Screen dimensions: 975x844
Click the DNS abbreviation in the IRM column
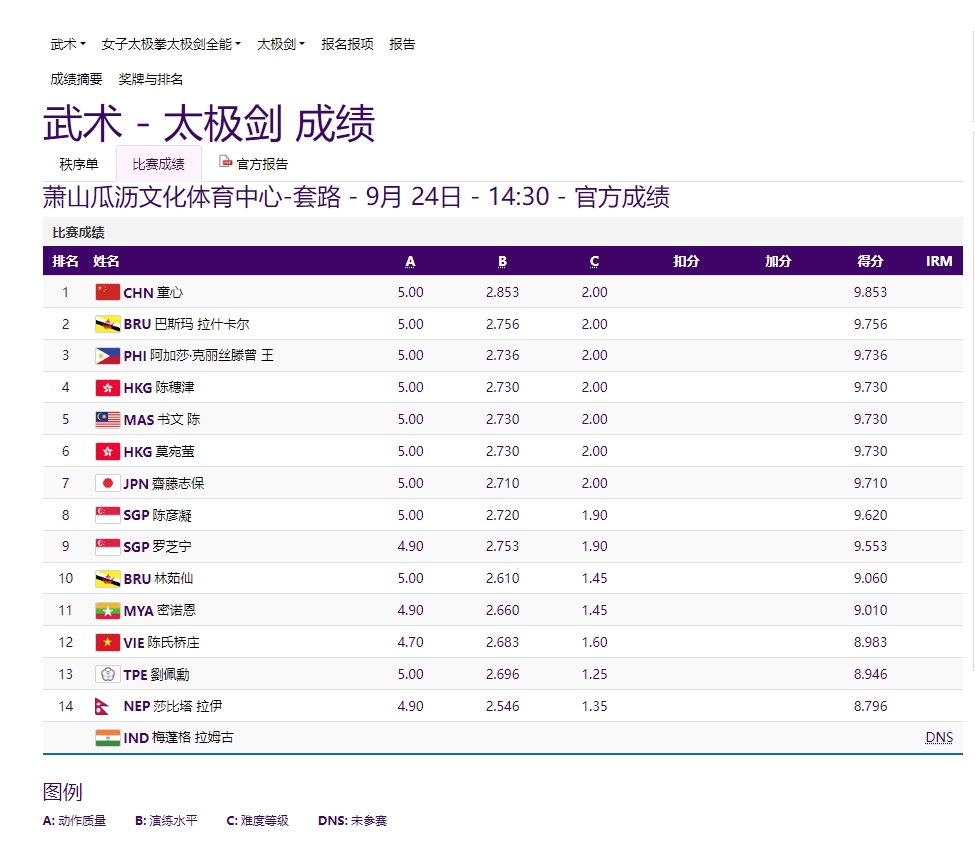[x=938, y=738]
